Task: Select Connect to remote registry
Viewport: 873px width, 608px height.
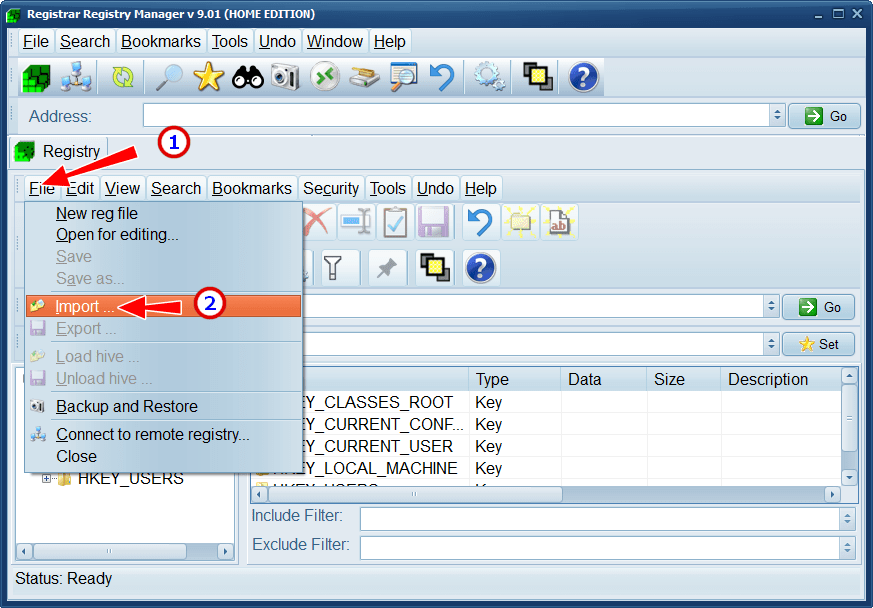Action: (152, 434)
